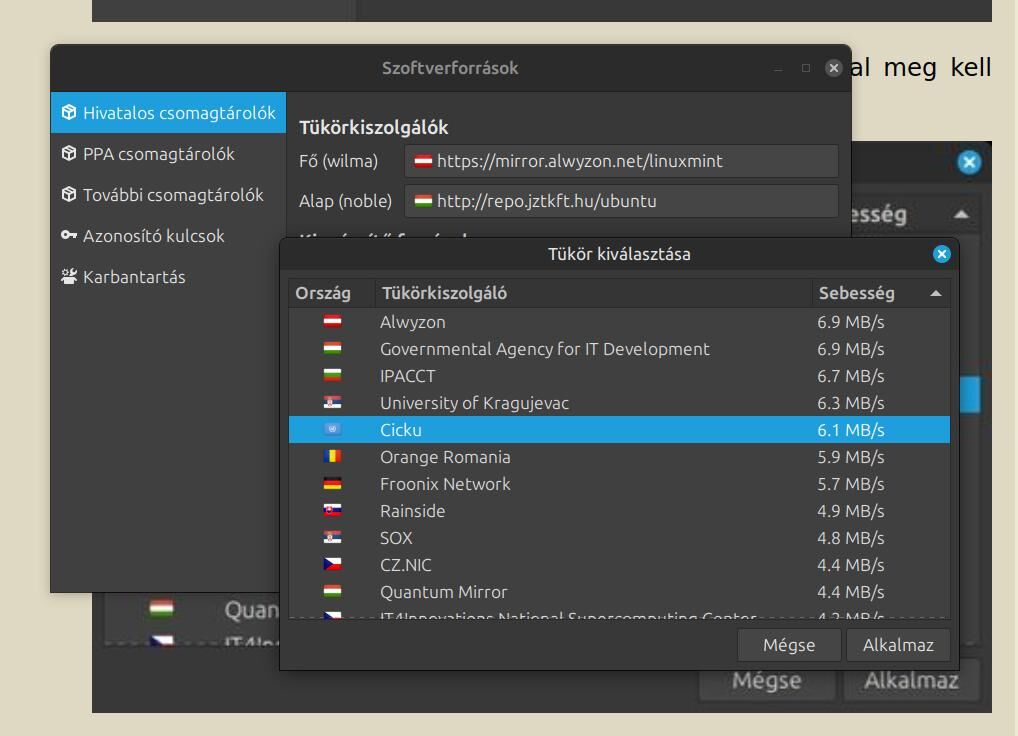Click the Alap (noble) mirror URL field
This screenshot has height=736, width=1018.
[621, 201]
